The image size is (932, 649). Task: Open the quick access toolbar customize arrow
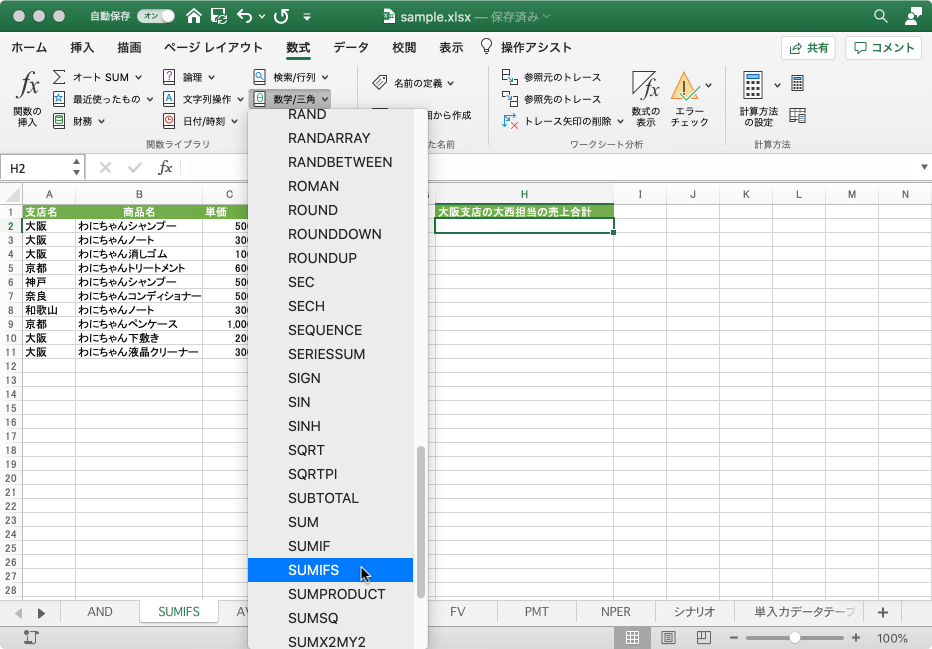pyautogui.click(x=307, y=17)
